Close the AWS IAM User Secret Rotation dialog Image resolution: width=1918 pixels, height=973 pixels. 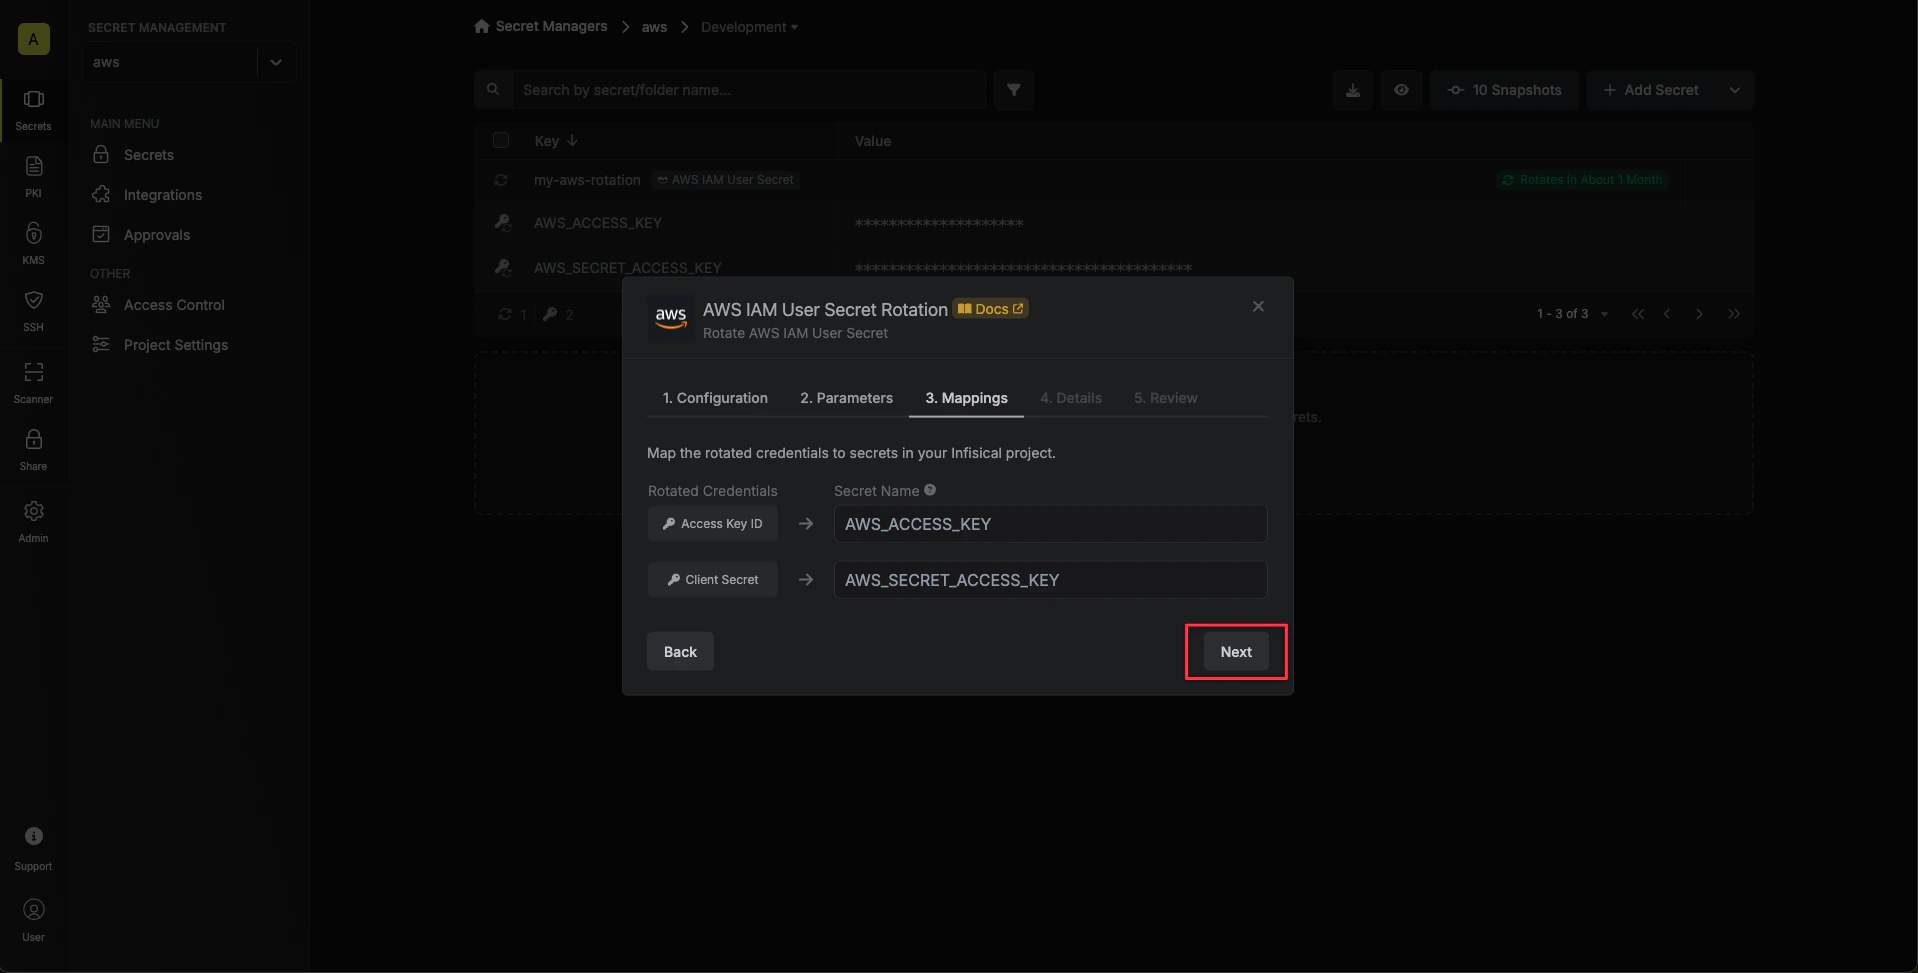point(1258,306)
